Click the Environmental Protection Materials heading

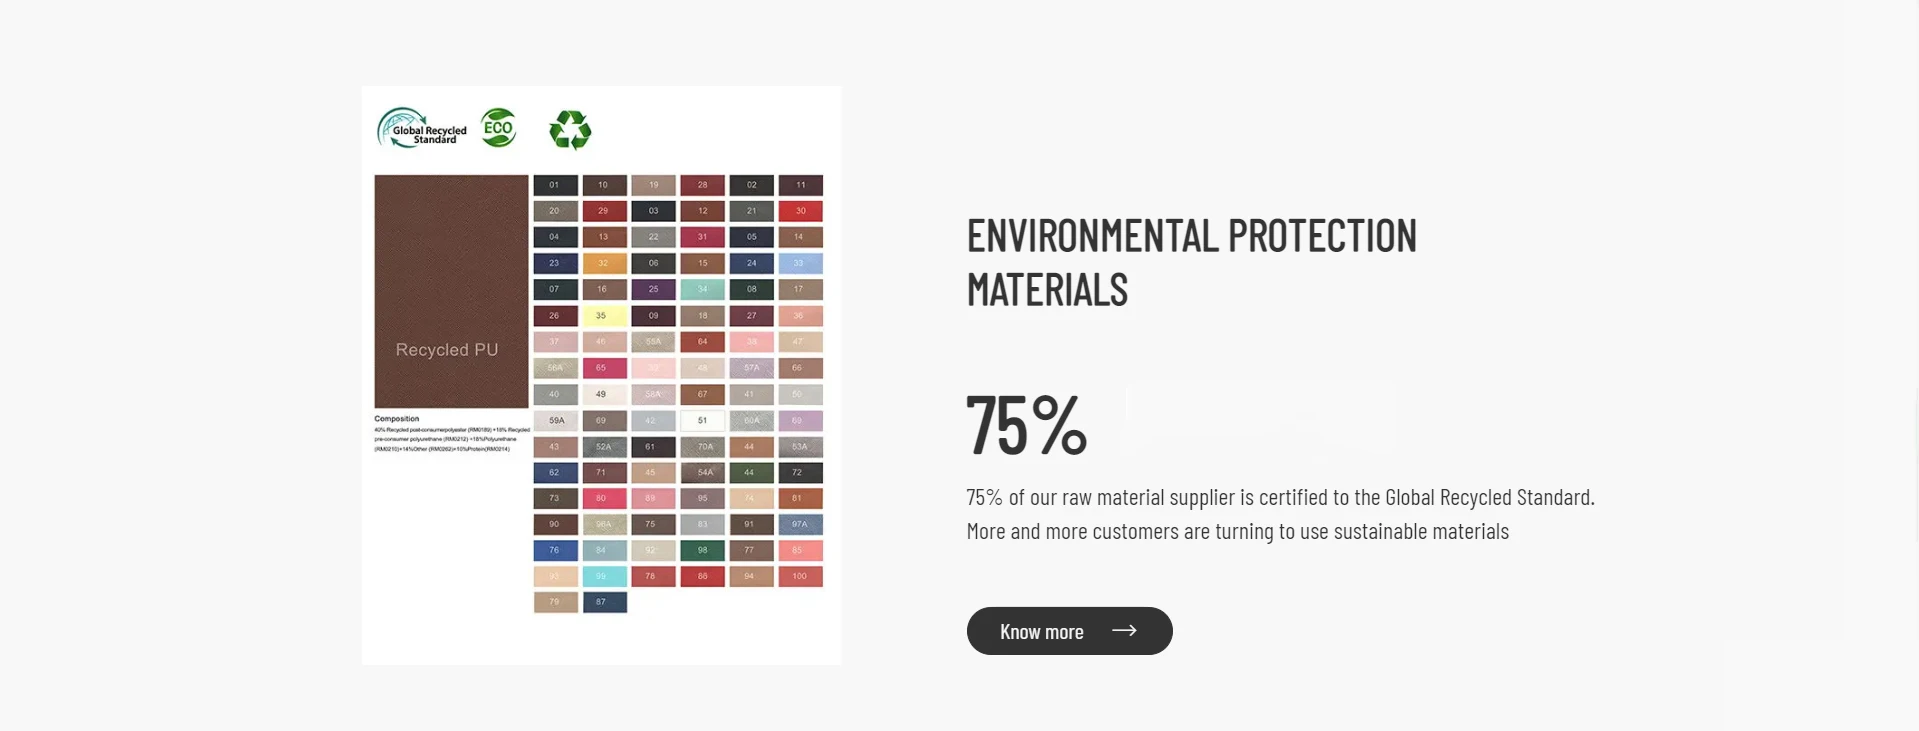pyautogui.click(x=1191, y=263)
